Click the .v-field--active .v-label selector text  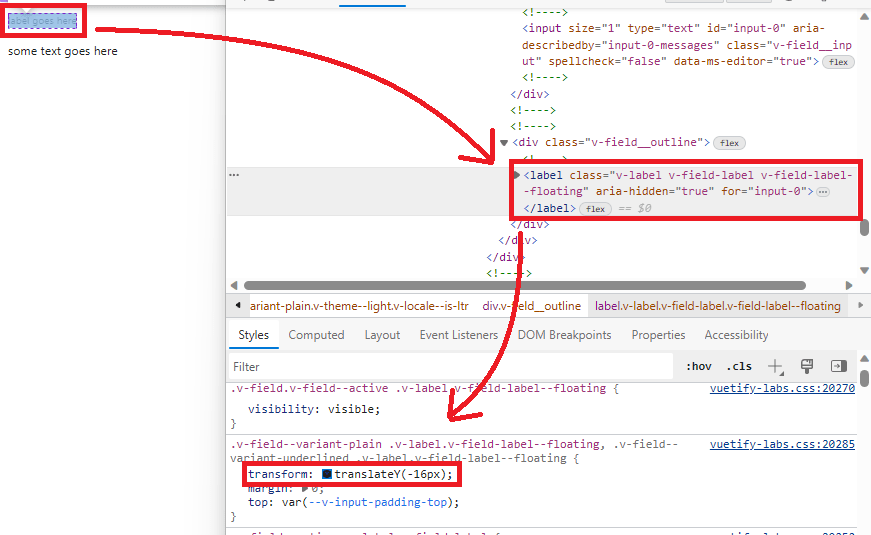(x=418, y=388)
